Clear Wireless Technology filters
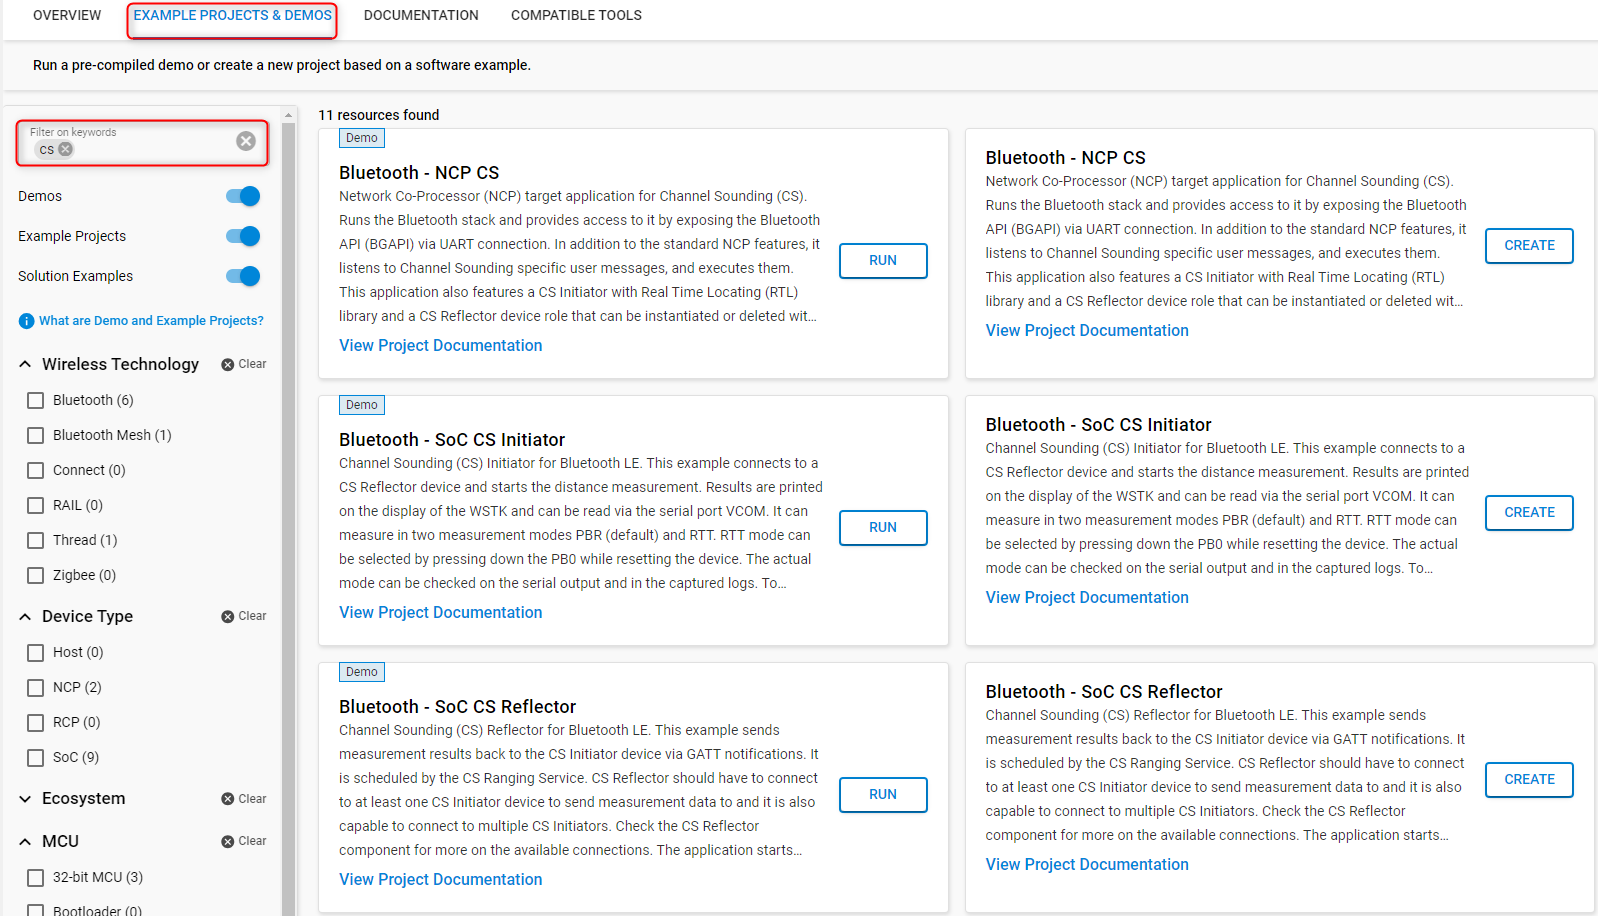This screenshot has width=1598, height=916. 244,364
